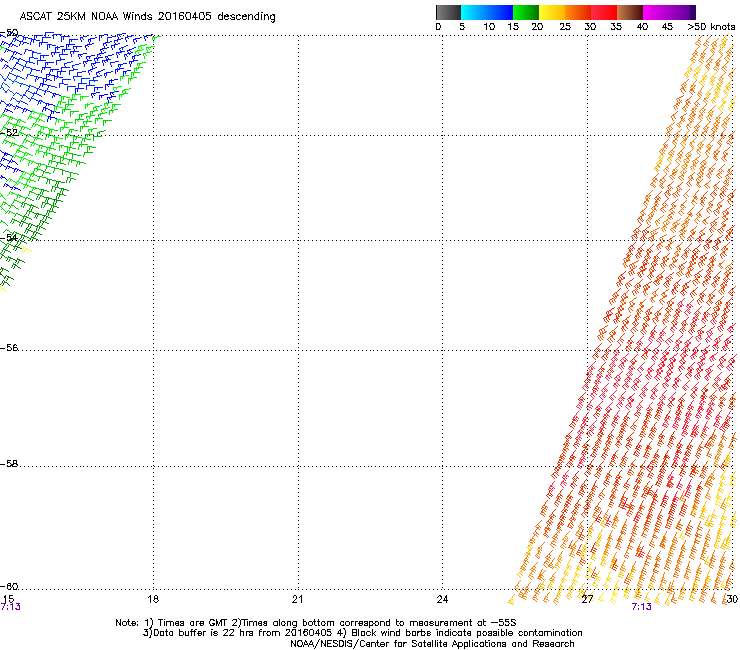Click the red 30–35 knot color segment

[604, 12]
